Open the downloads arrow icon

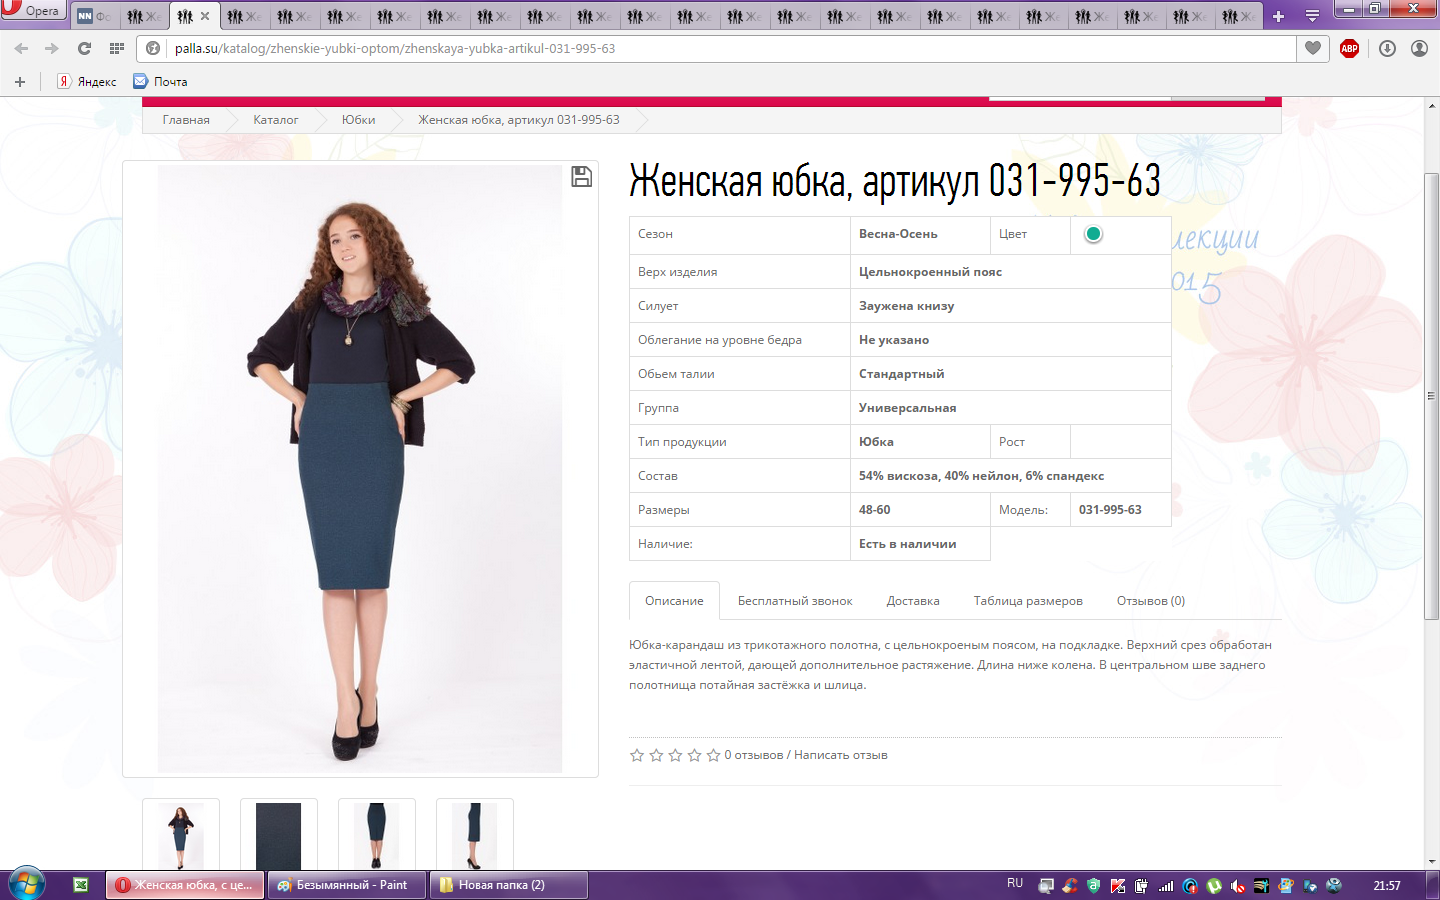[x=1387, y=48]
